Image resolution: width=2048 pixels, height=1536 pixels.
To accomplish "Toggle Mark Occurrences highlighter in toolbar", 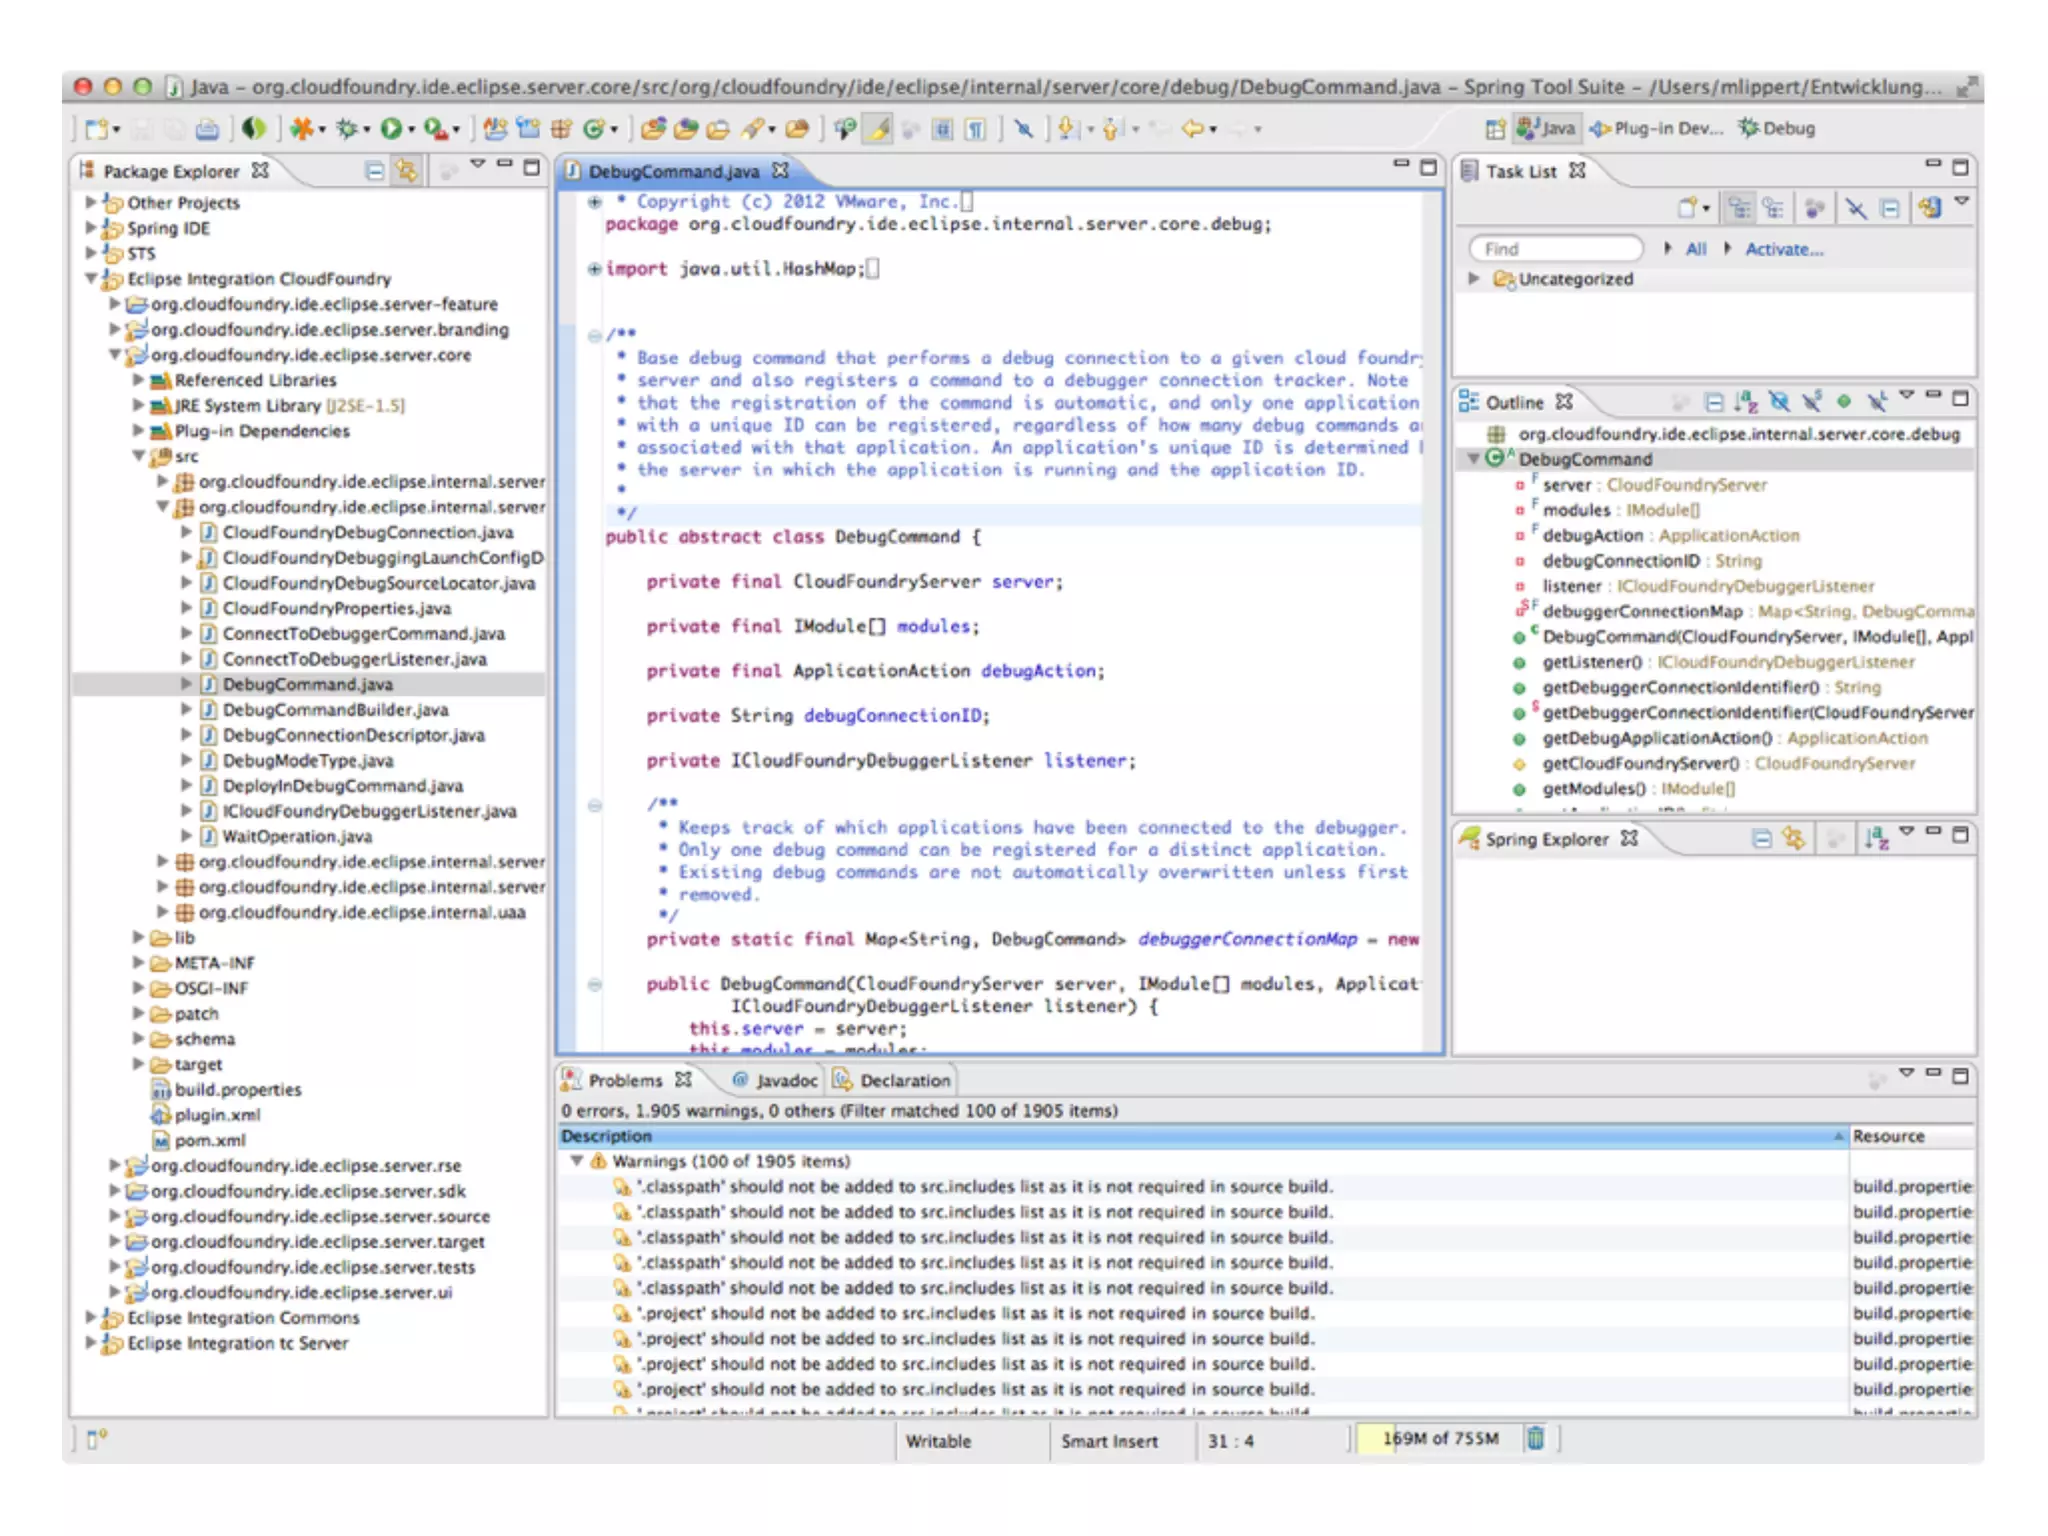I will pyautogui.click(x=879, y=129).
